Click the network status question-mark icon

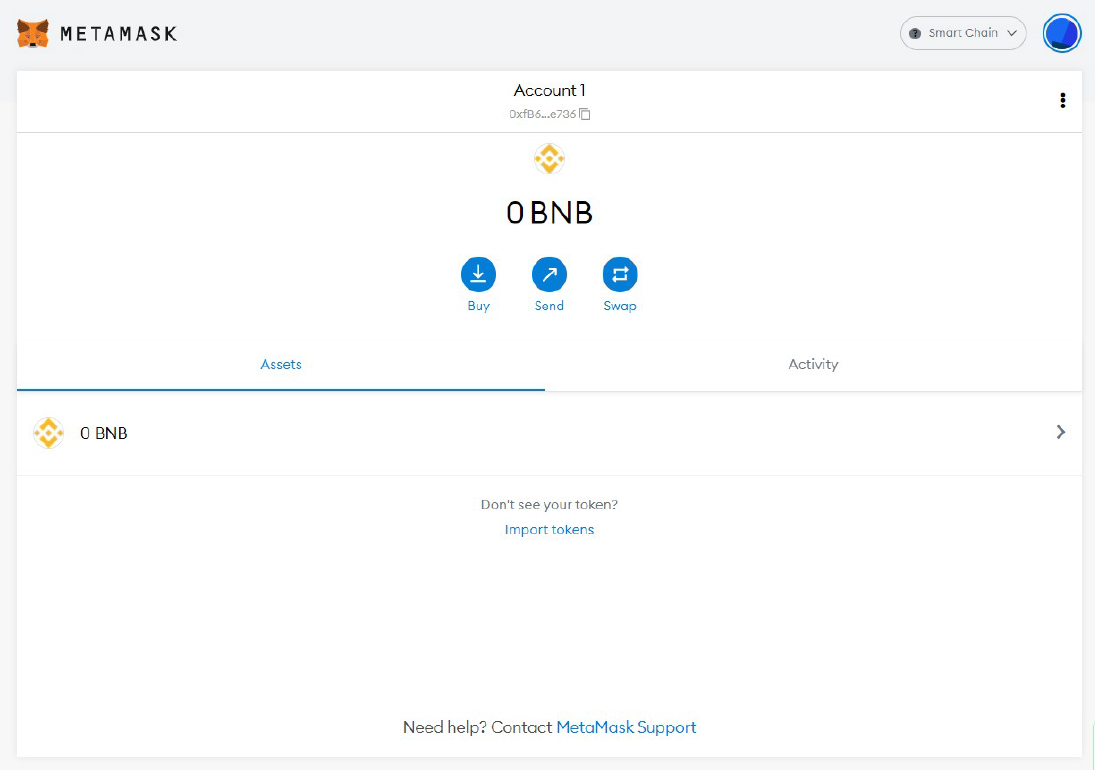[x=915, y=34]
